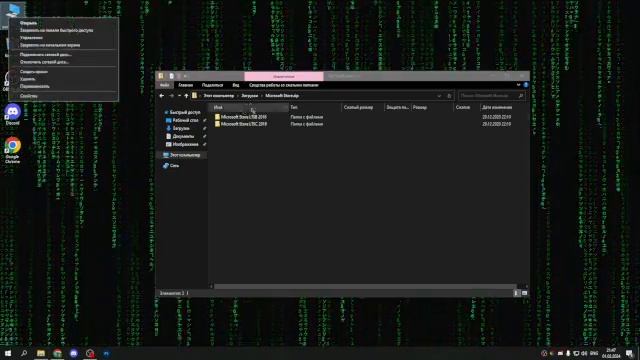Click Microsoft Store LTSC 2019 folder icon
The height and width of the screenshot is (360, 640).
(217, 124)
